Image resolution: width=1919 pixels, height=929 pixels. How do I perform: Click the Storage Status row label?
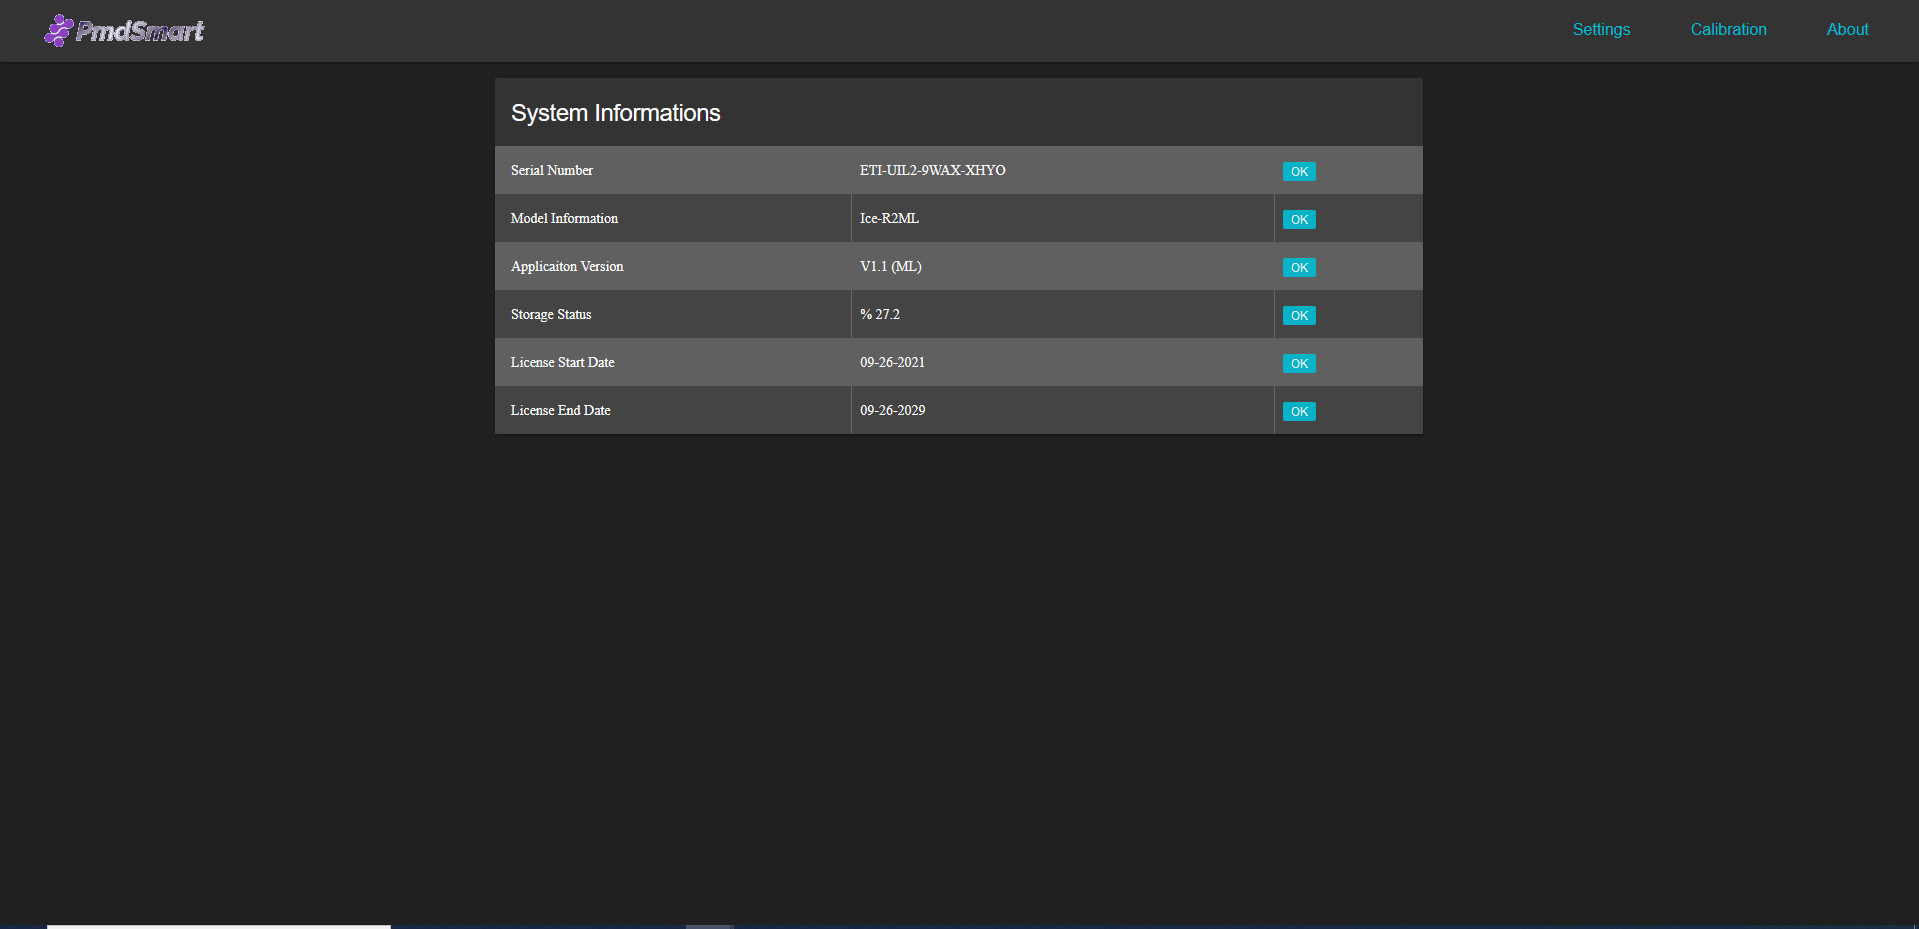click(x=550, y=314)
